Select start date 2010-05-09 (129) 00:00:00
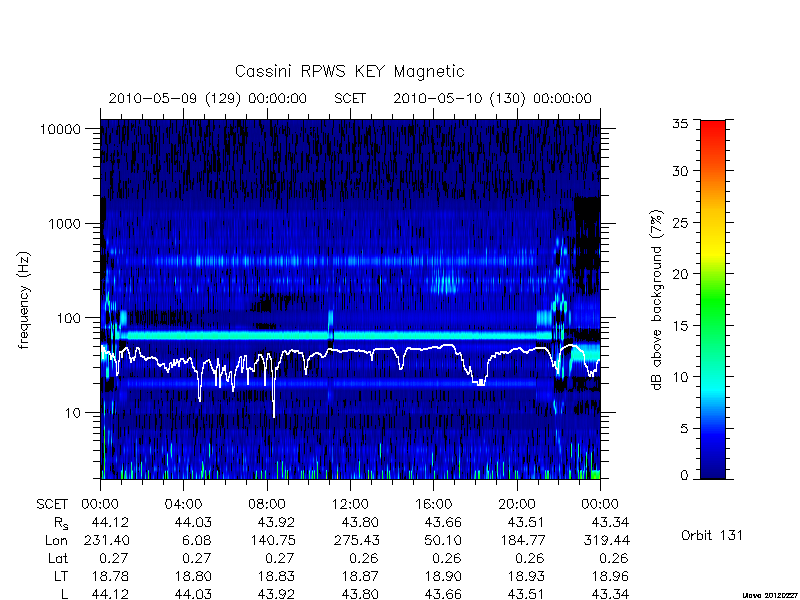Image resolution: width=800 pixels, height=600 pixels. click(208, 98)
